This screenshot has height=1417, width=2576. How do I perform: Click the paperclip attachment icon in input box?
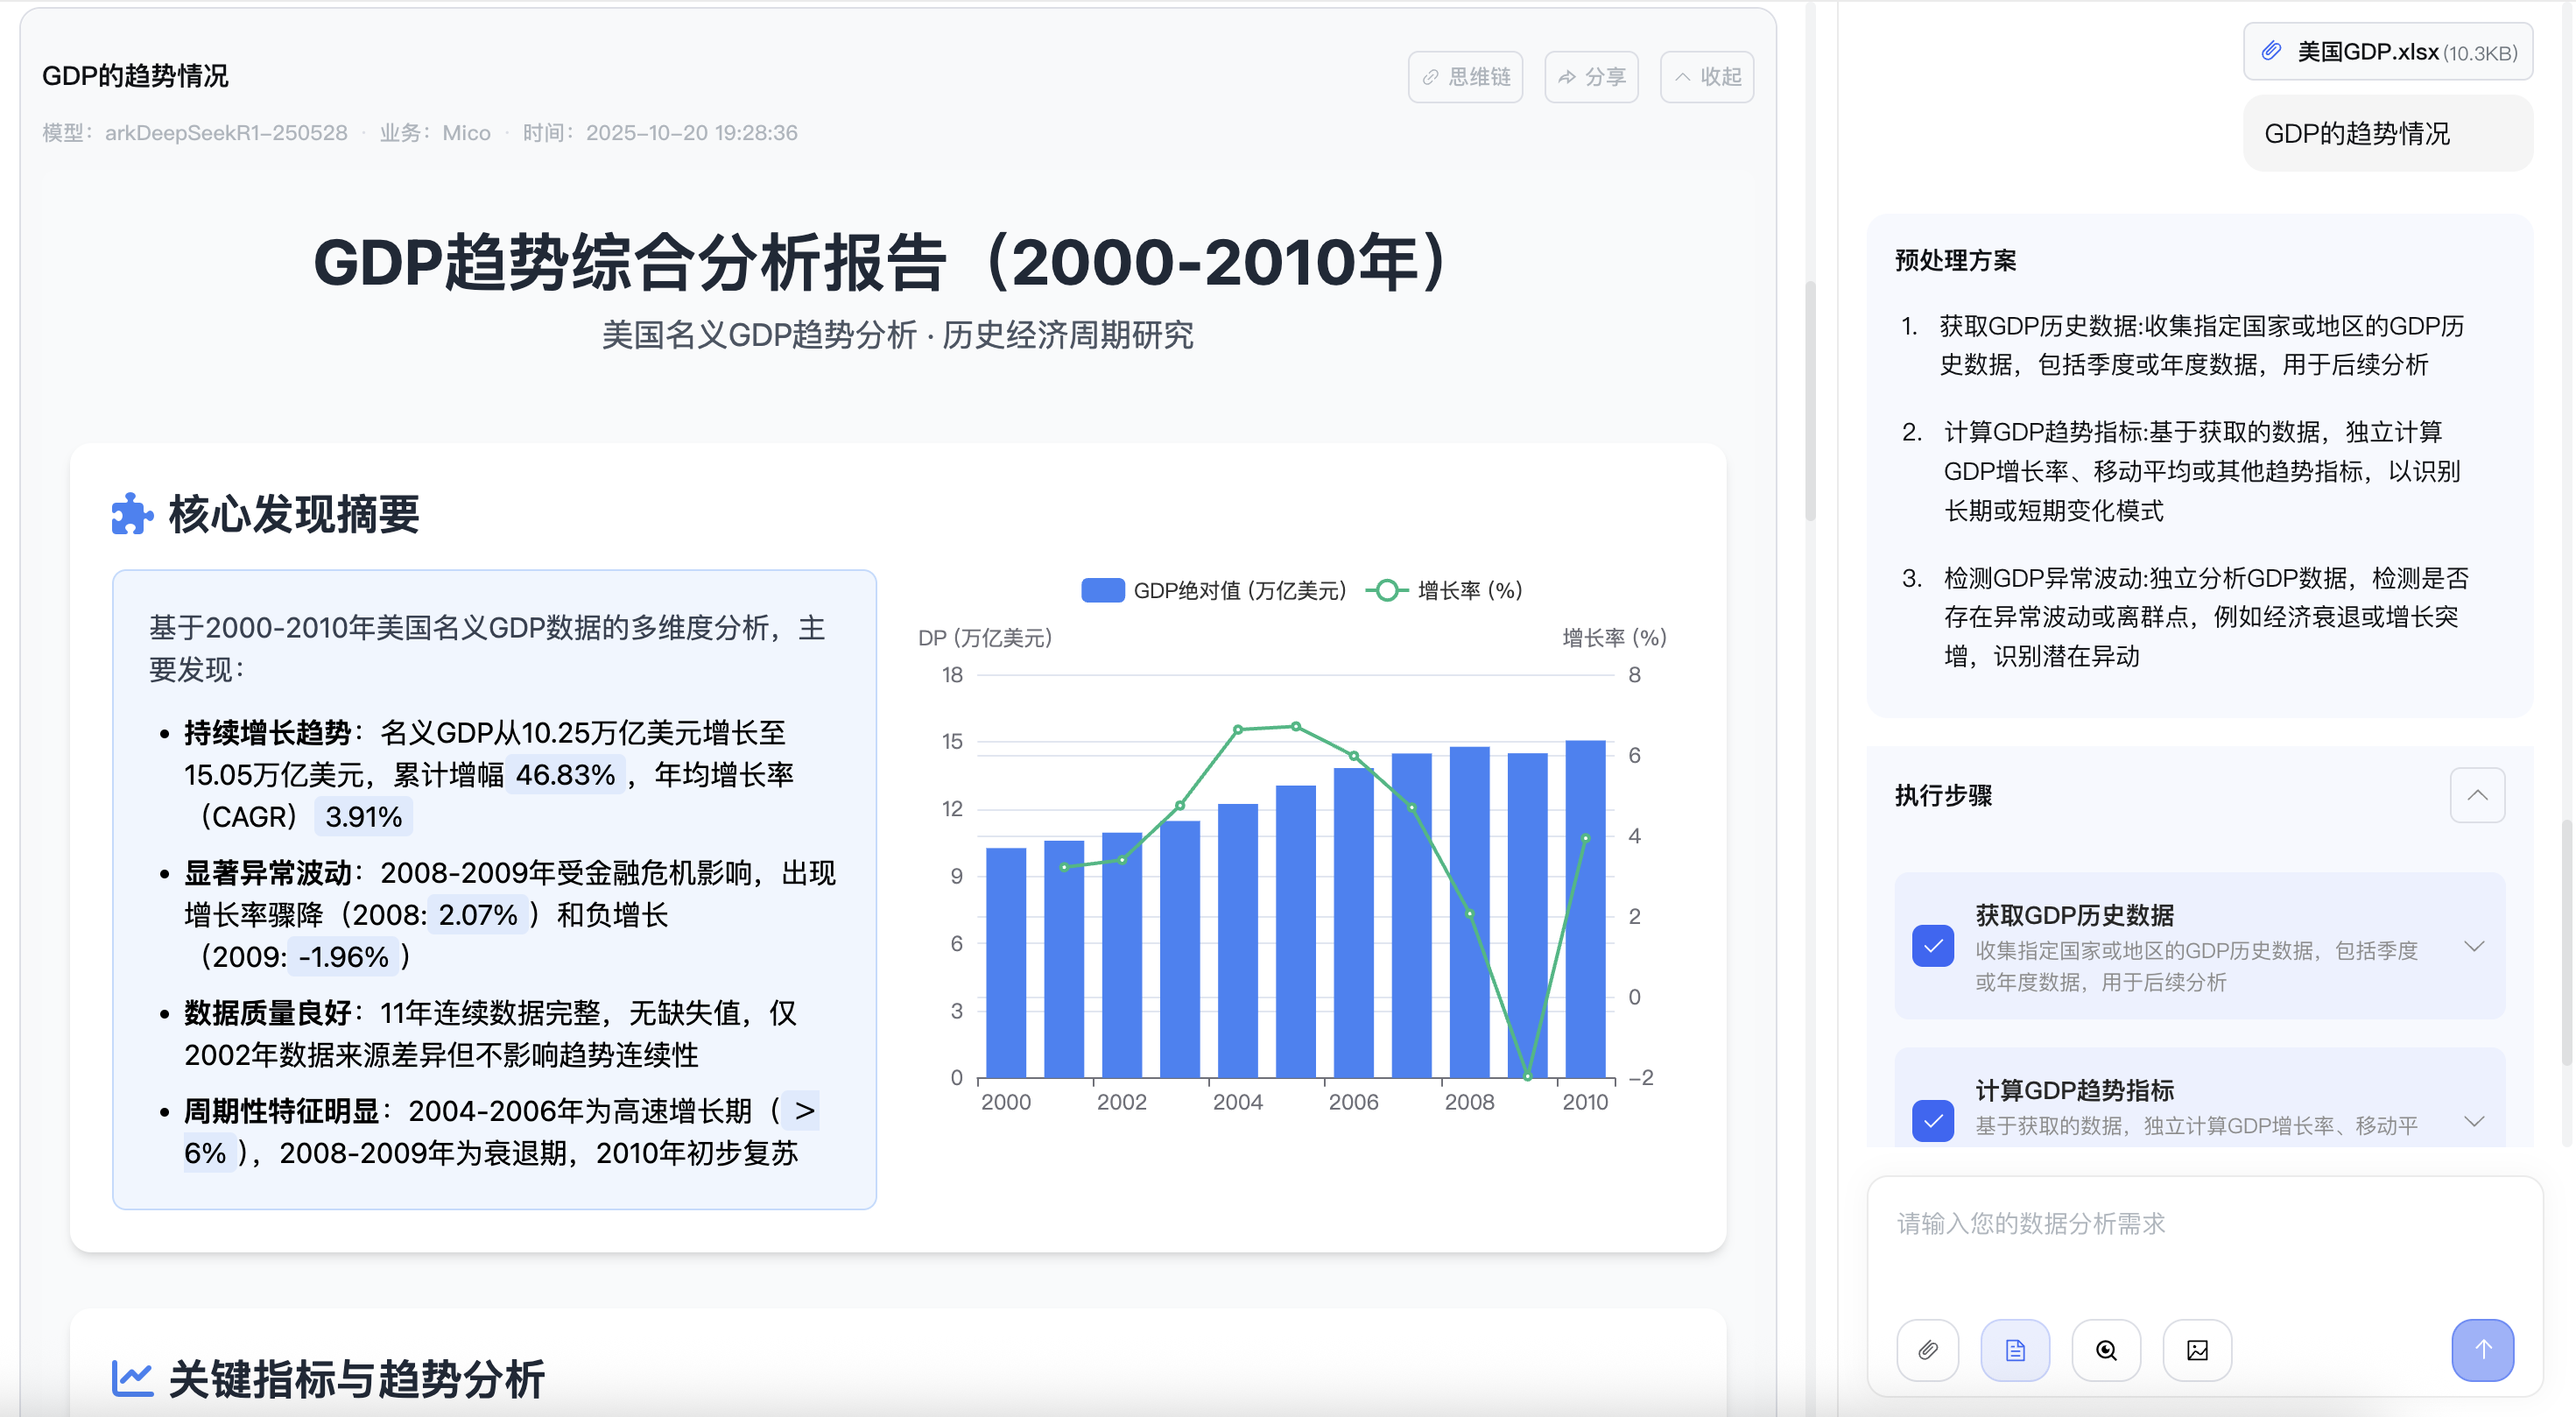point(1927,1350)
